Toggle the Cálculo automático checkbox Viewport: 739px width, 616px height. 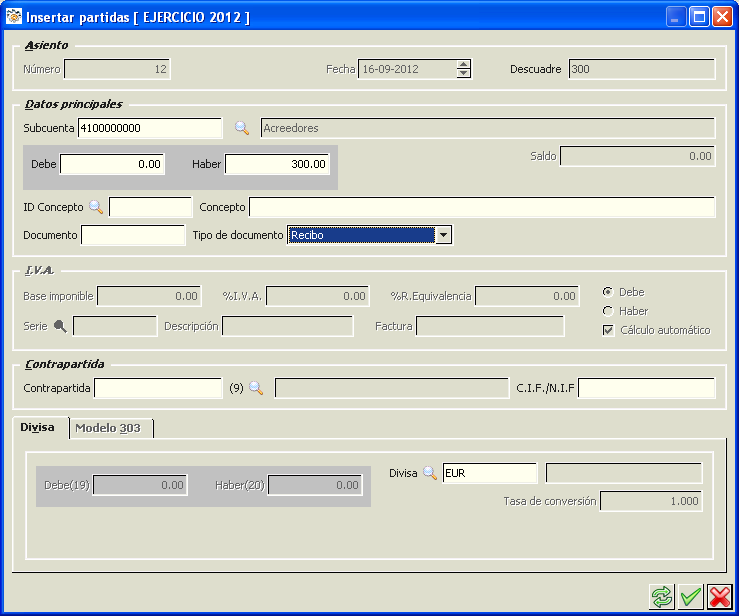[608, 330]
